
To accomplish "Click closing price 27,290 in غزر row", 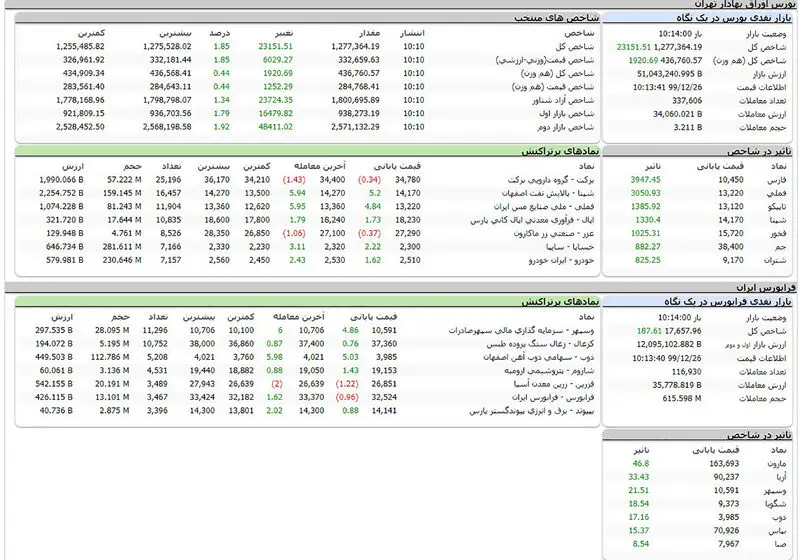I will pyautogui.click(x=408, y=233).
